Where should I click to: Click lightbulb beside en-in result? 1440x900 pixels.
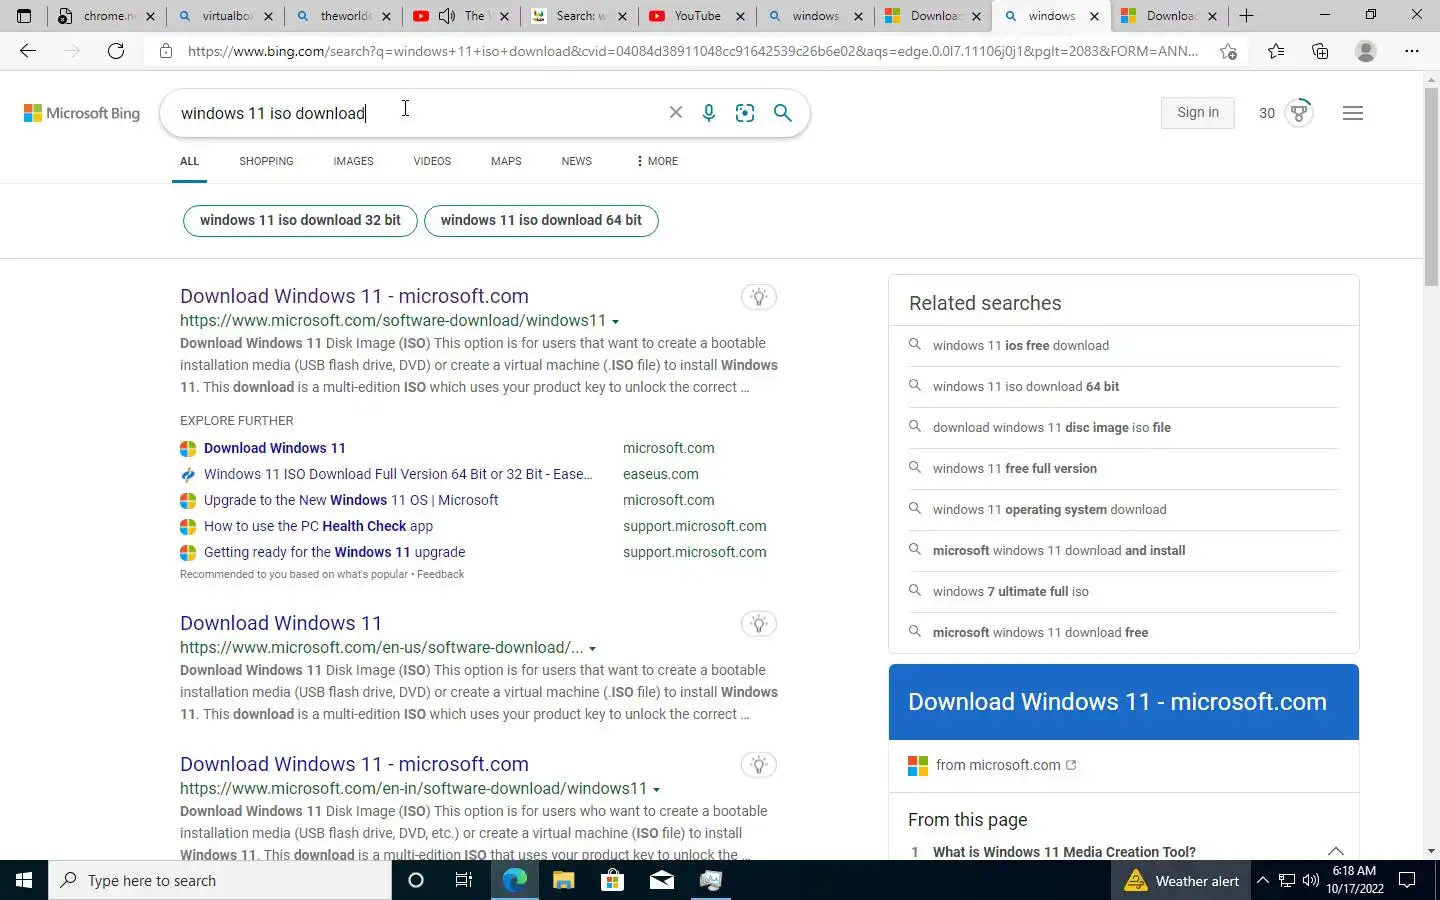(x=759, y=765)
